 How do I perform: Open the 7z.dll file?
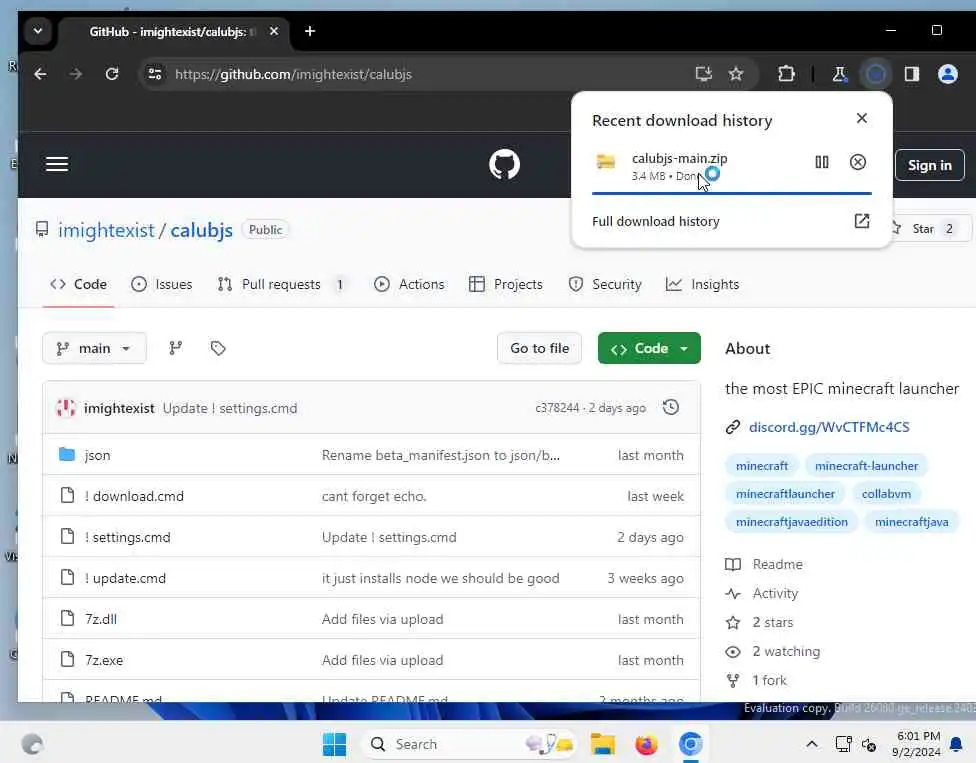tap(101, 619)
